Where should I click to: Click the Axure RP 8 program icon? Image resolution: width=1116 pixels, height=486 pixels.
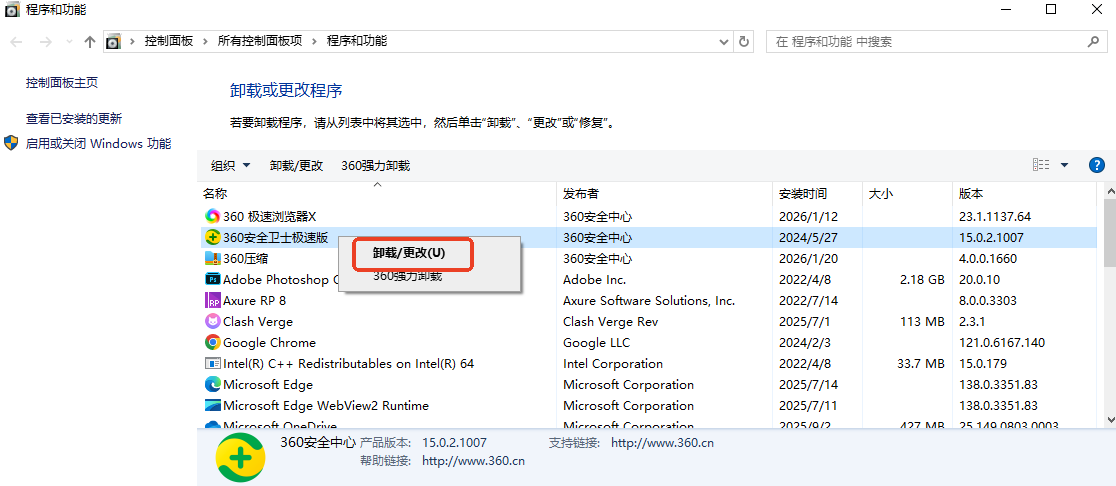coord(213,300)
